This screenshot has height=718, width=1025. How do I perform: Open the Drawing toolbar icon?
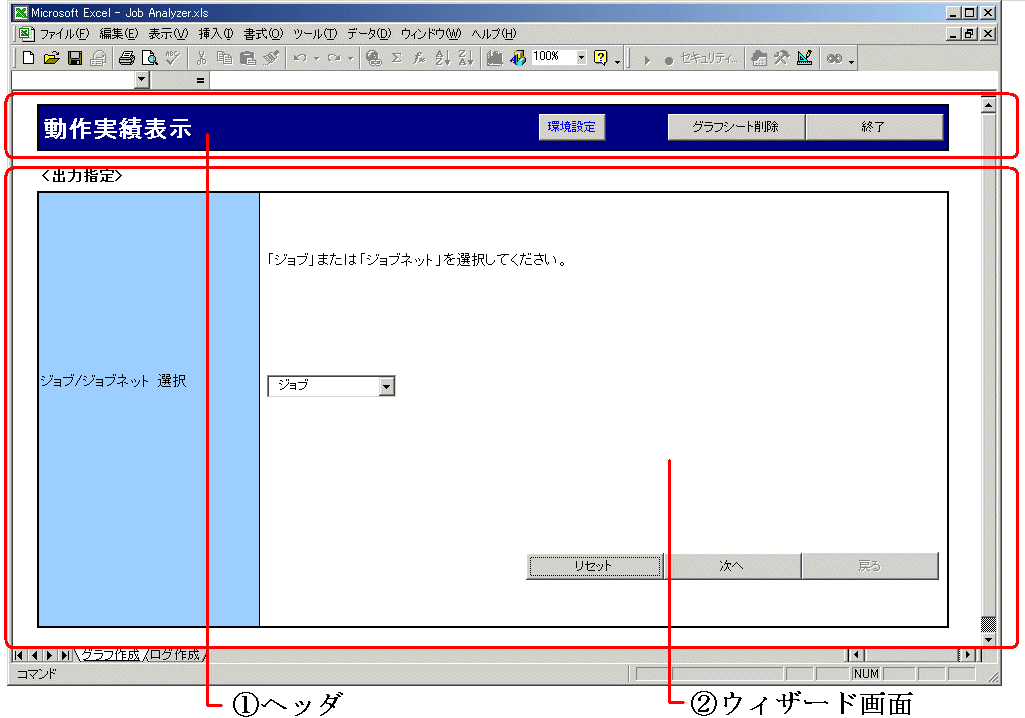[517, 58]
